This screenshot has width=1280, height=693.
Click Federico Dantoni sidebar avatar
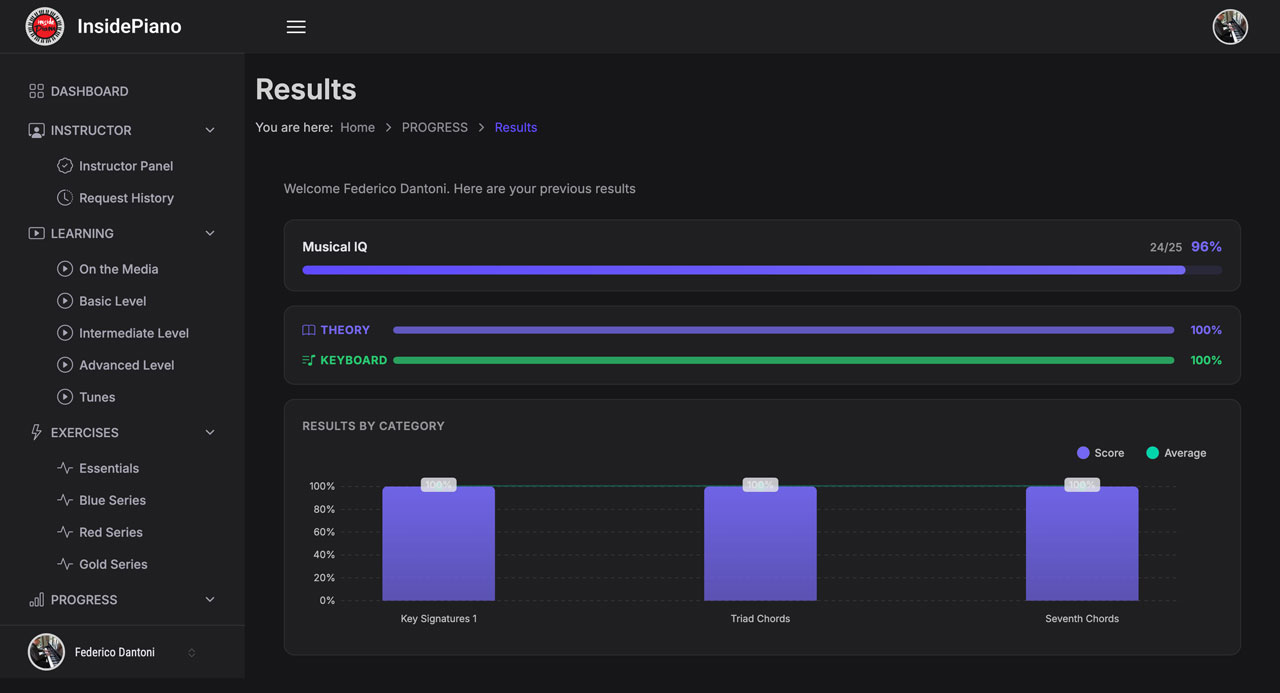point(46,652)
